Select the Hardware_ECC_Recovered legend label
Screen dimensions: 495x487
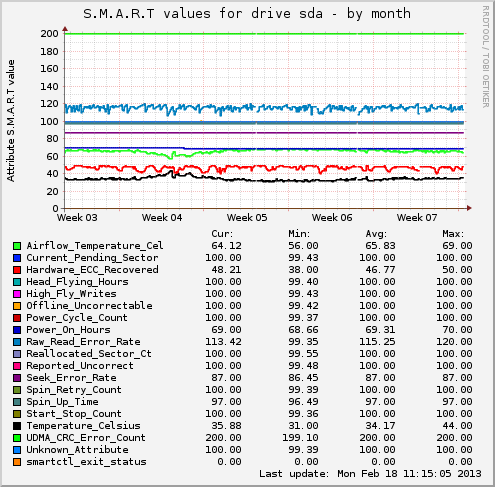coord(92,270)
